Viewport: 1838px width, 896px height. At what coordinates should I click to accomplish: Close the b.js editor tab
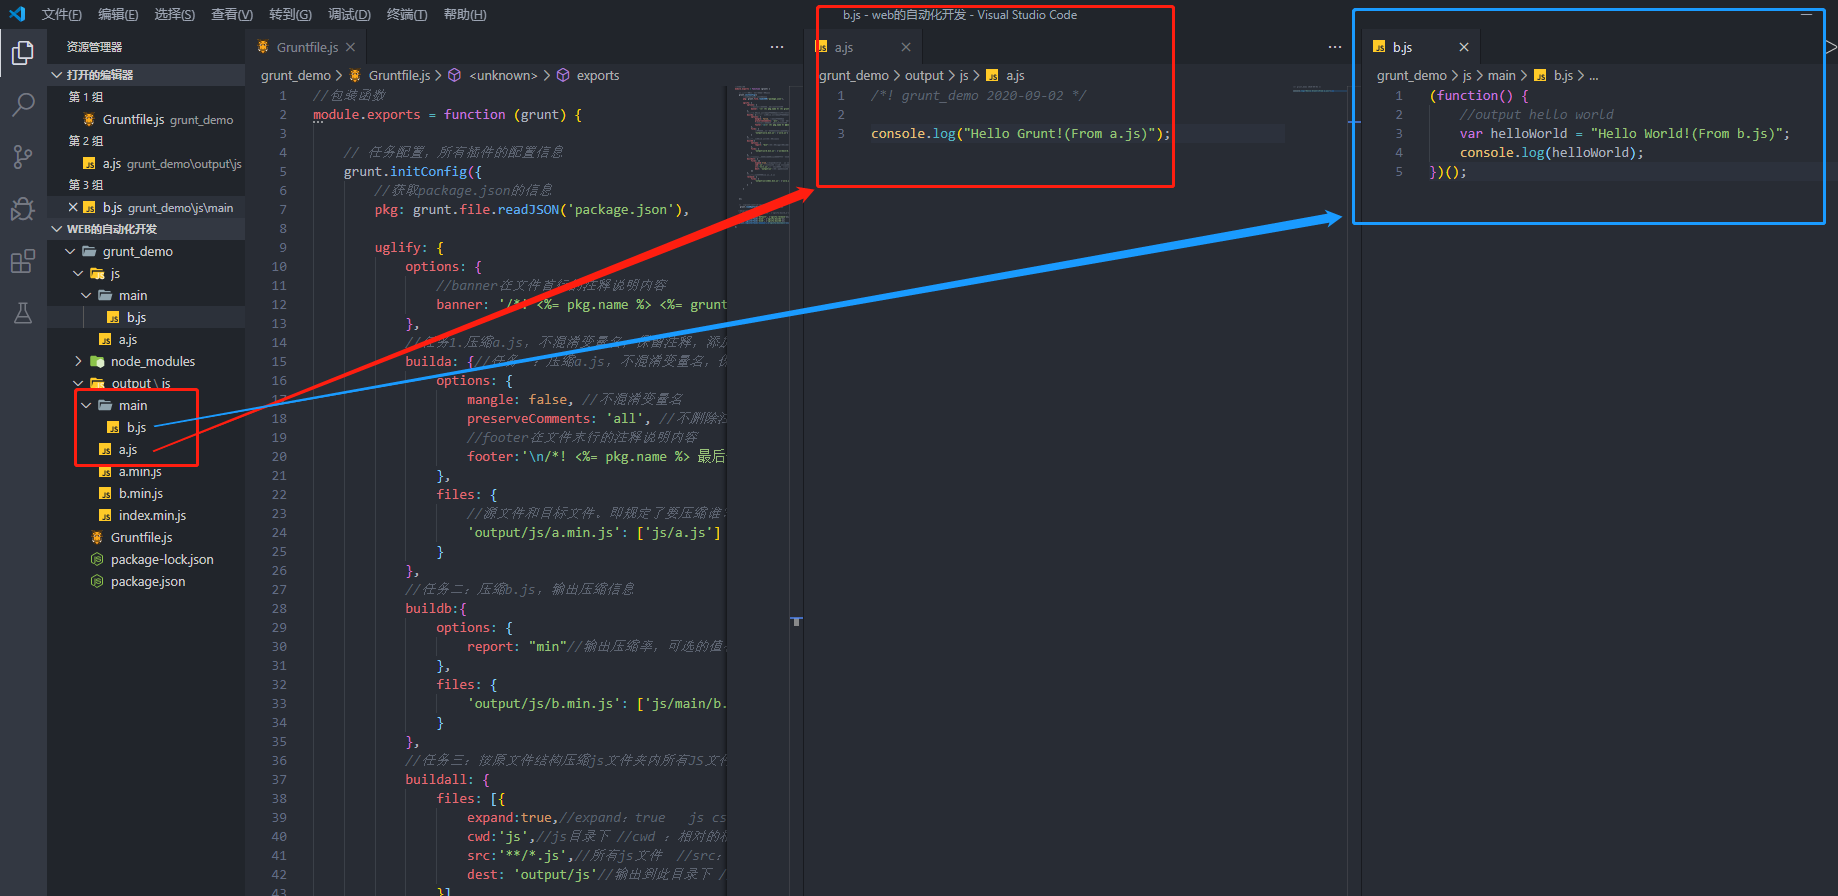[x=1464, y=47]
